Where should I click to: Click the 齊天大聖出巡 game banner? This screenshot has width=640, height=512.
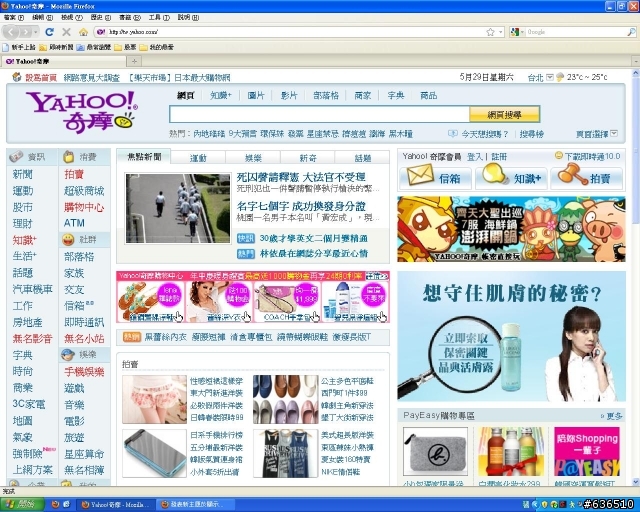click(x=511, y=229)
